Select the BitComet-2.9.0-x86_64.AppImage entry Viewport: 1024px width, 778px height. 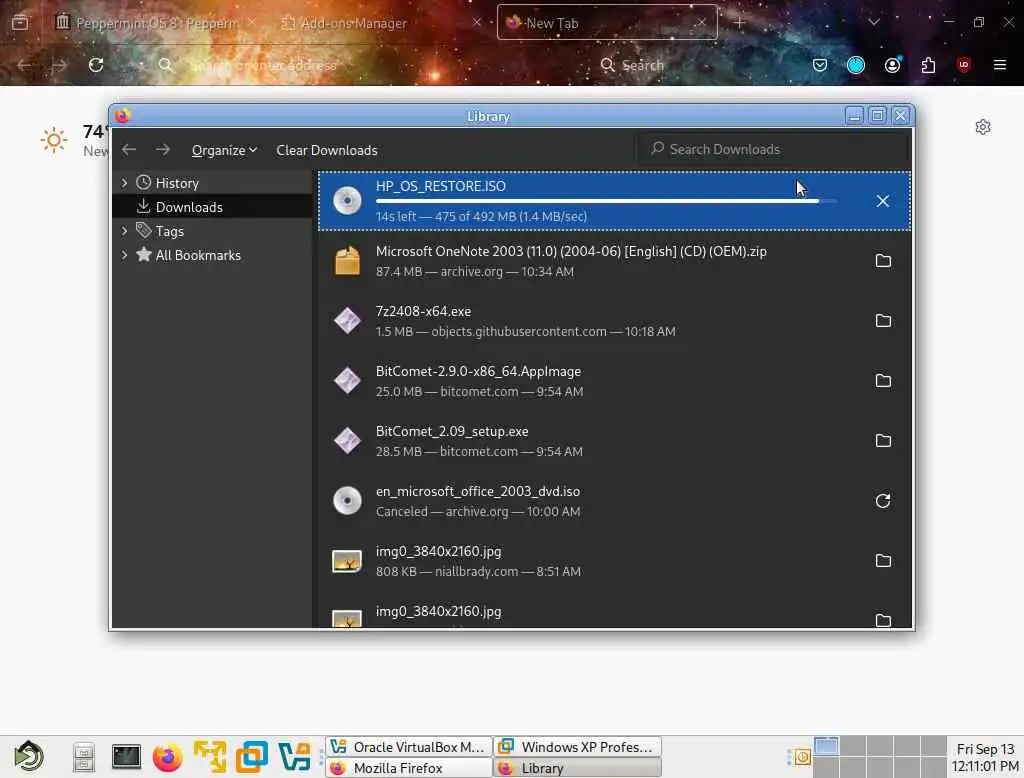tap(614, 381)
